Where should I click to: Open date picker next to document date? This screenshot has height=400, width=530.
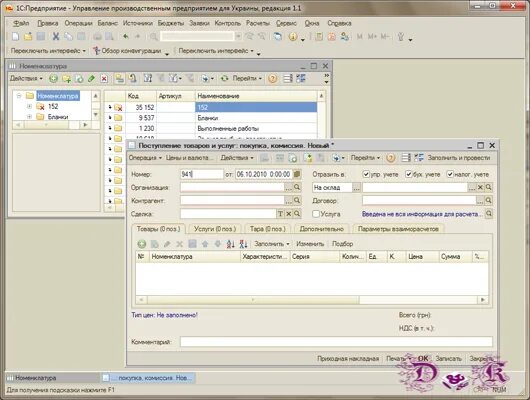(x=297, y=174)
